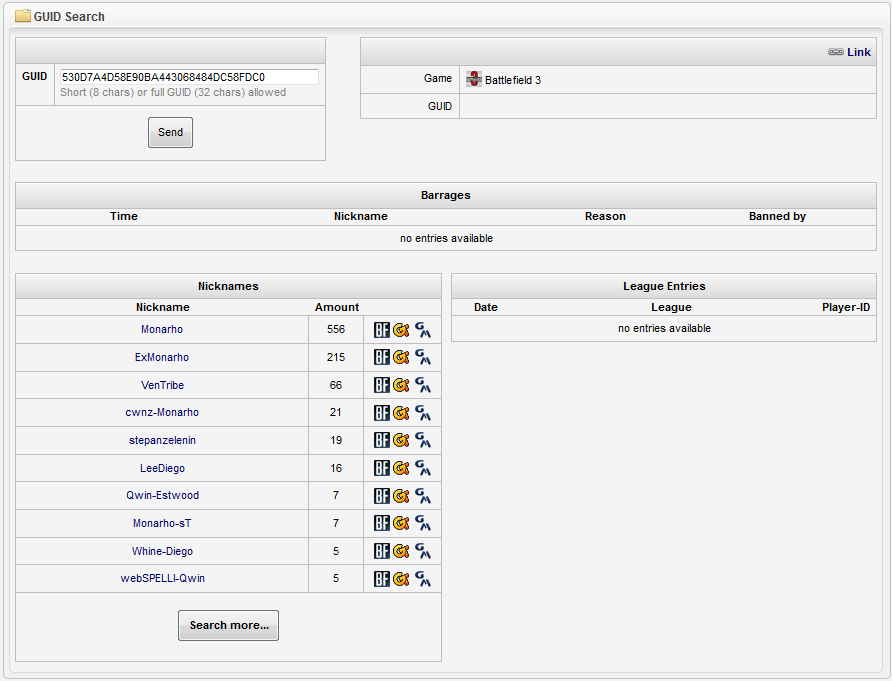Open the Qwin-Estwood nickname link
Screen dimensions: 892x681
[x=162, y=496]
